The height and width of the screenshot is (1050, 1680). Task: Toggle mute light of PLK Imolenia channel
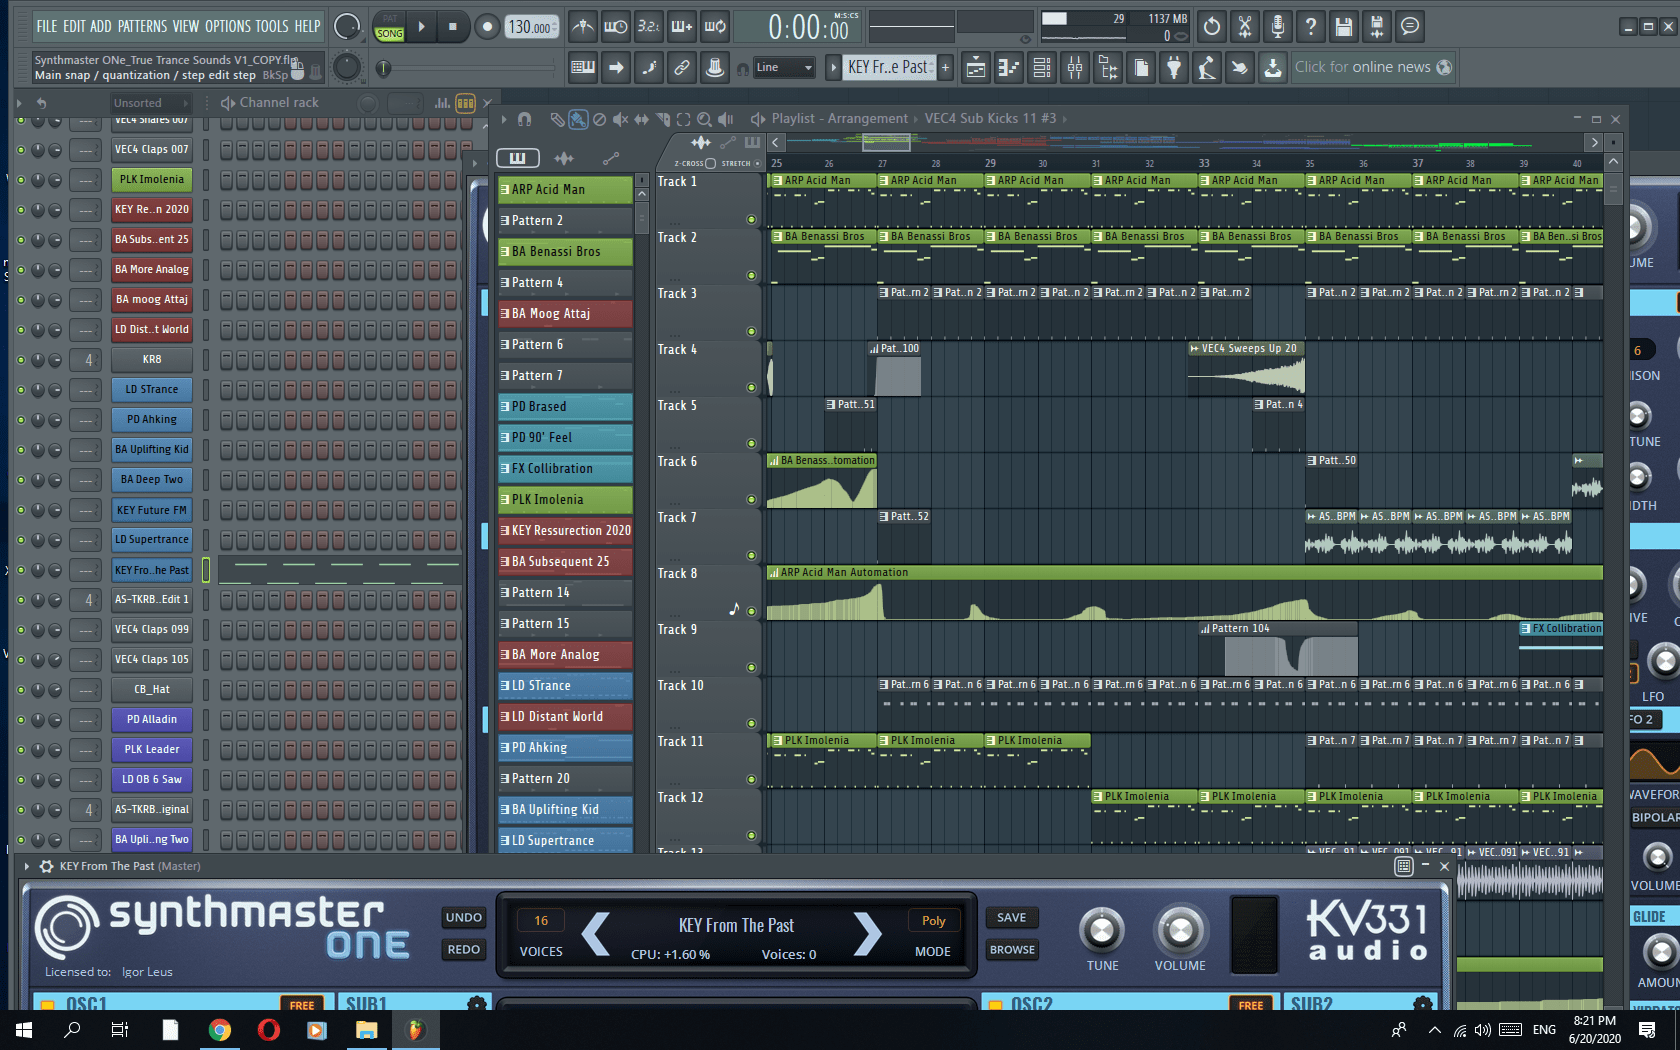(x=20, y=180)
